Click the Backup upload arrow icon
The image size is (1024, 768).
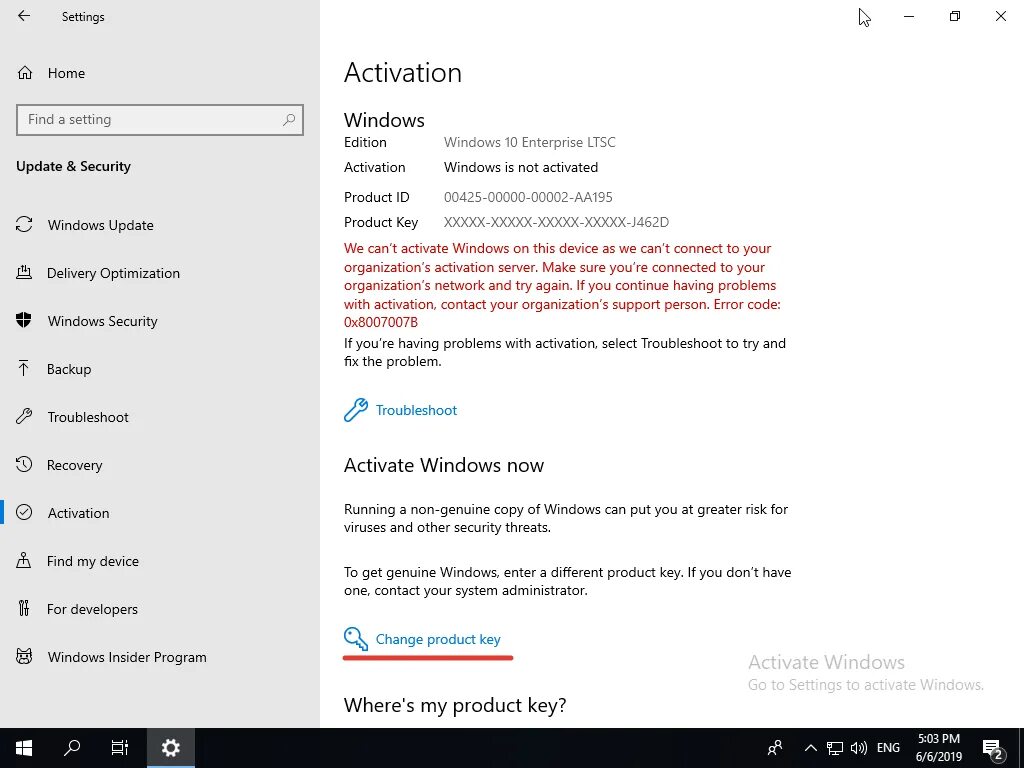pyautogui.click(x=24, y=368)
